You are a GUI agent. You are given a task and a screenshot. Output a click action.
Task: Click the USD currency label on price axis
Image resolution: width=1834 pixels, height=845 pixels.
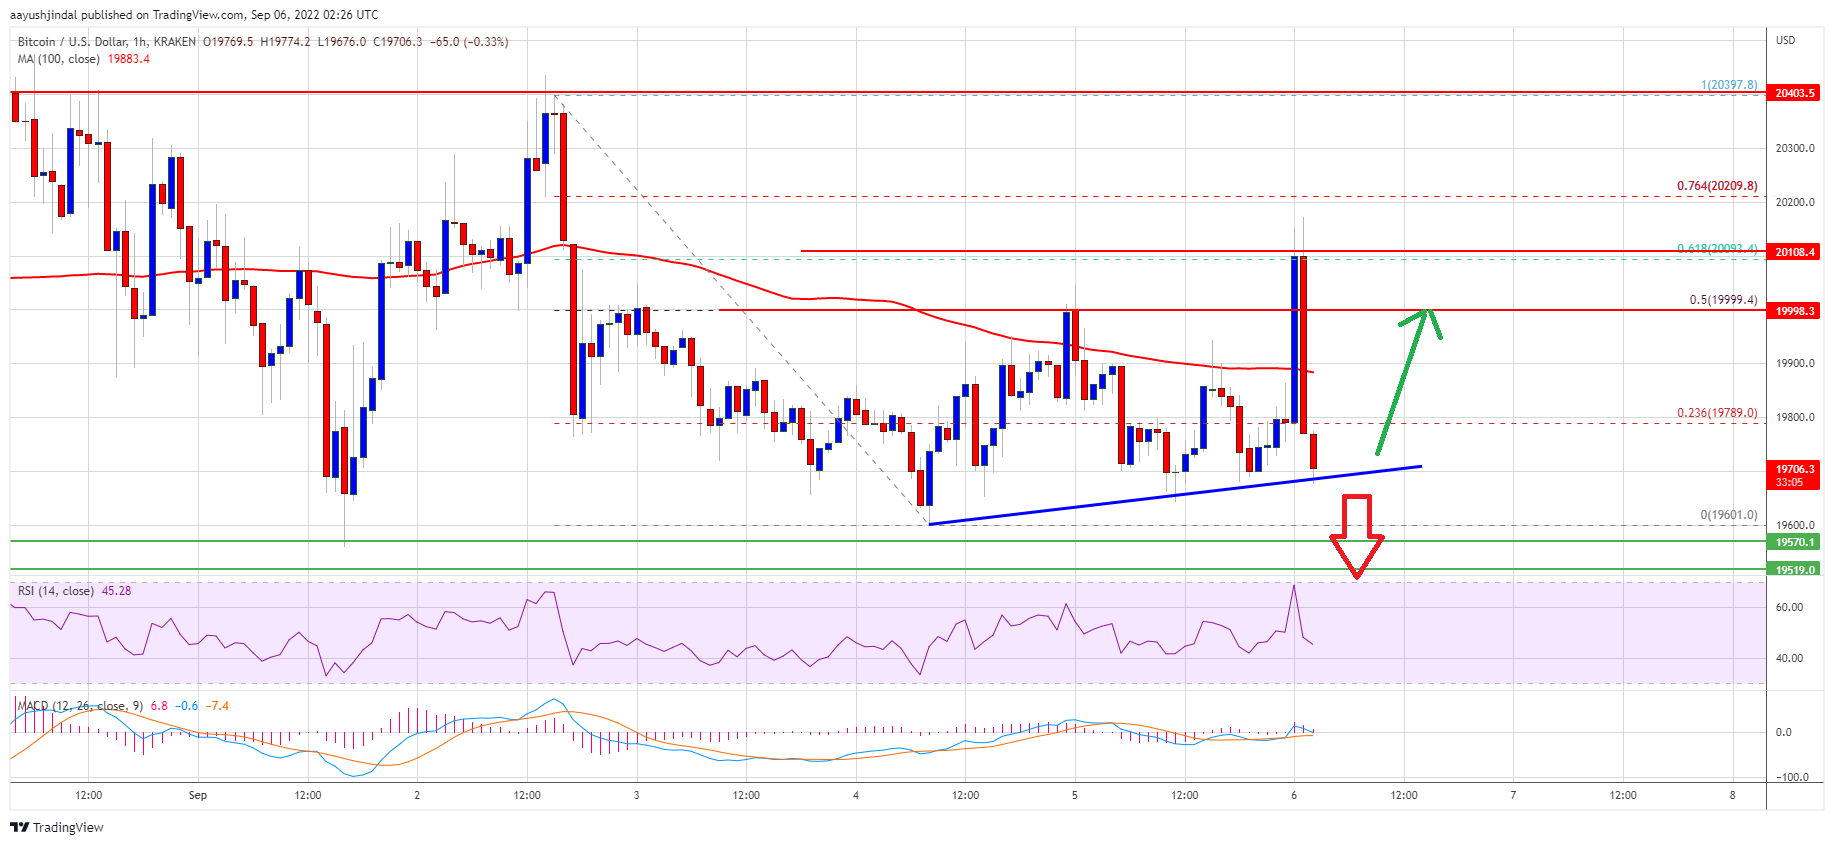coord(1785,41)
